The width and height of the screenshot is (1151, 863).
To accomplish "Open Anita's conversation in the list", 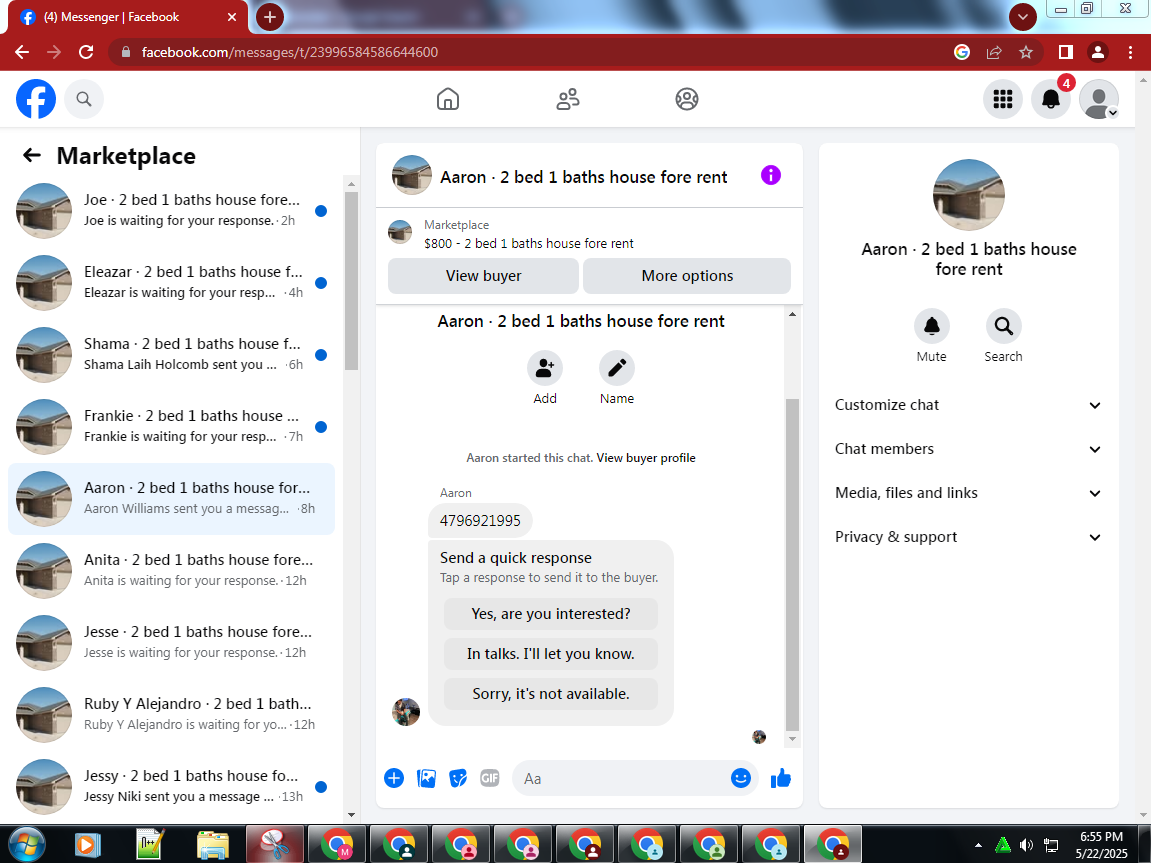I will pos(171,570).
